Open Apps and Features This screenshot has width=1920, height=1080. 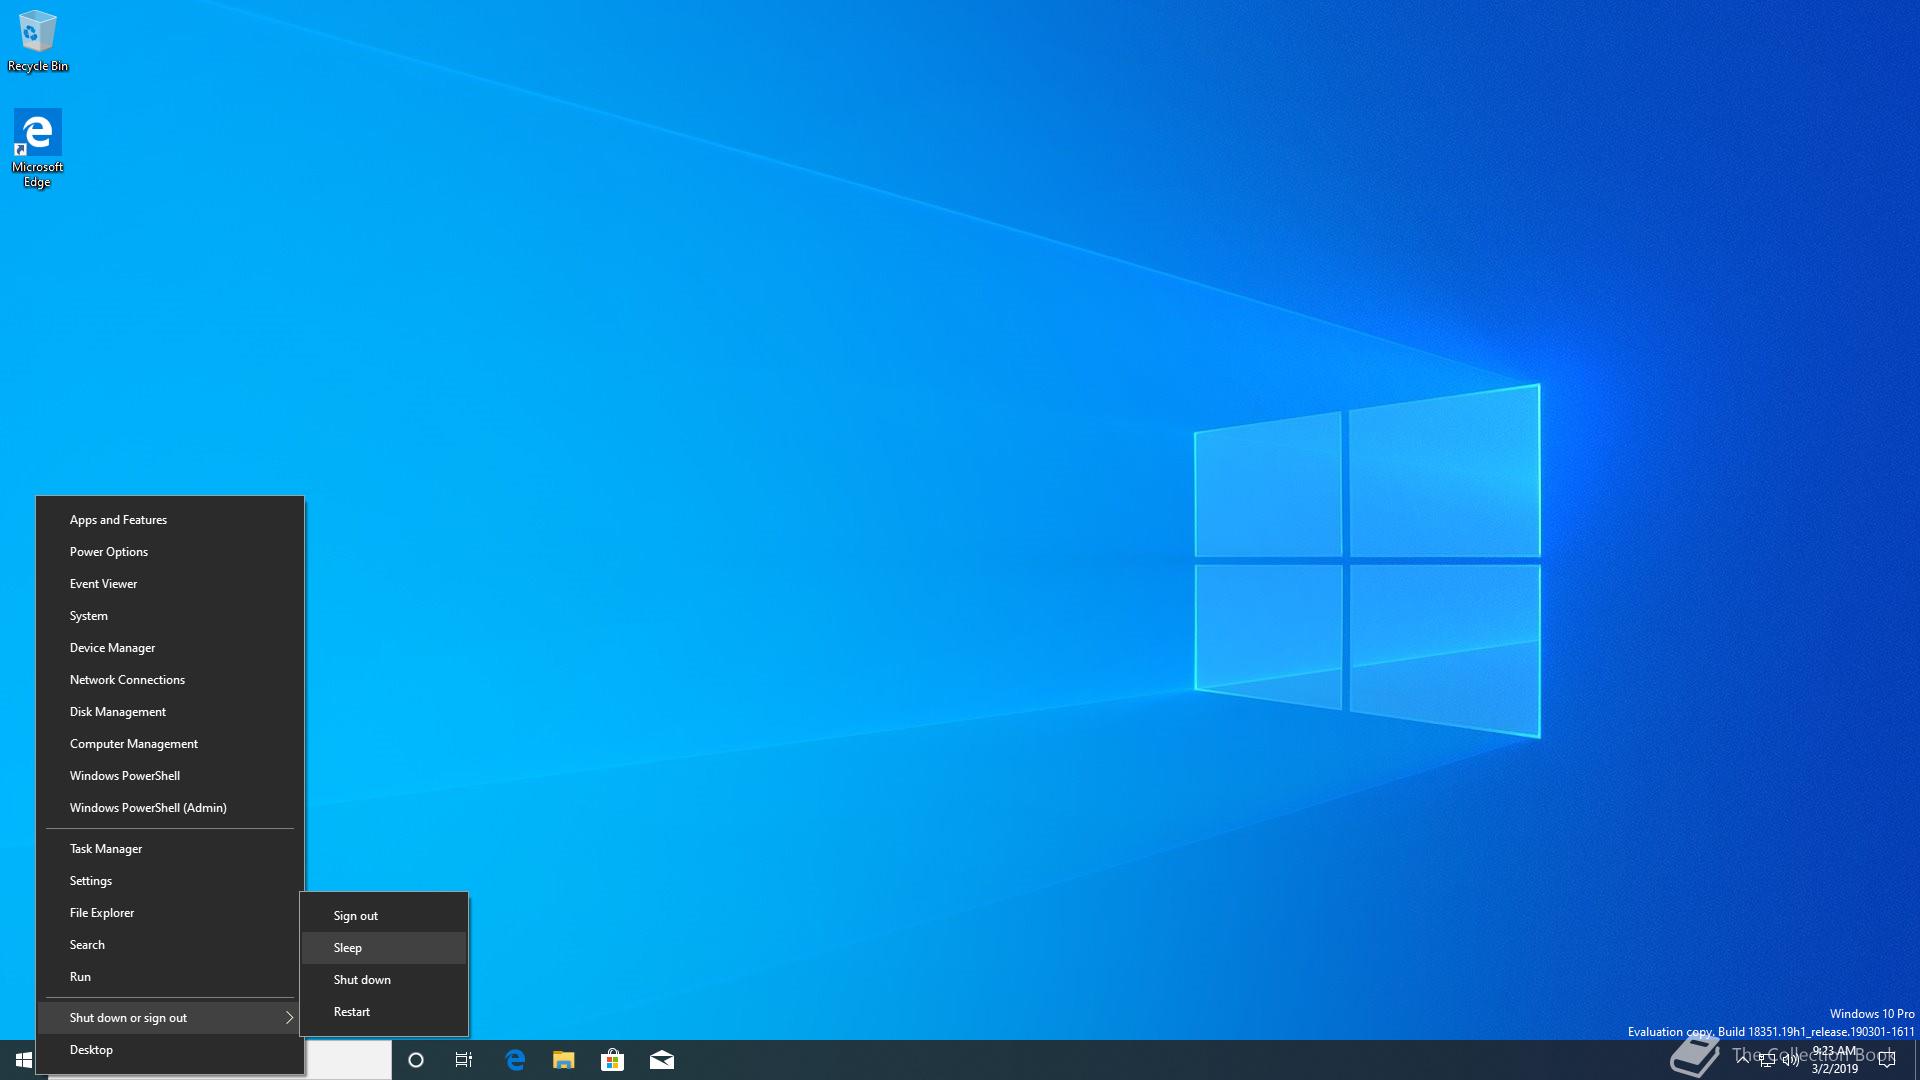click(x=170, y=520)
